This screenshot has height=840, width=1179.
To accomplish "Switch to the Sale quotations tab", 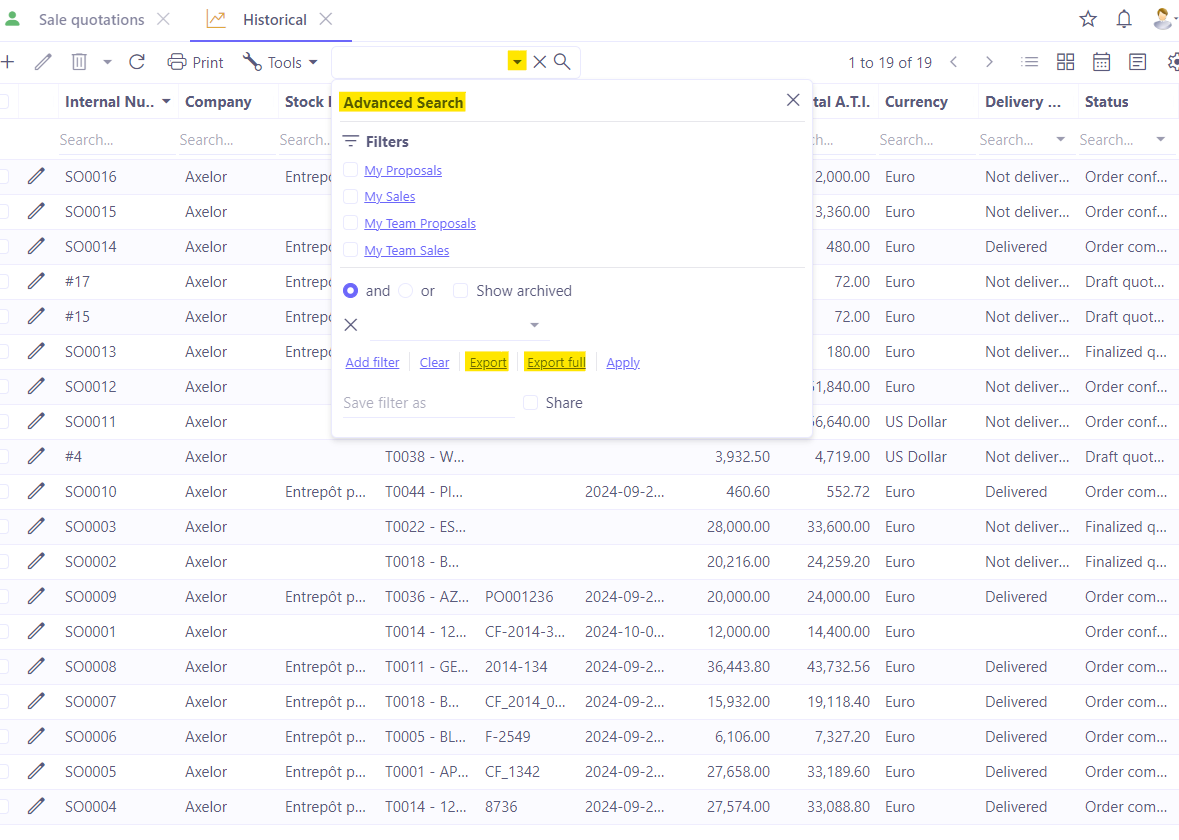I will pos(91,20).
